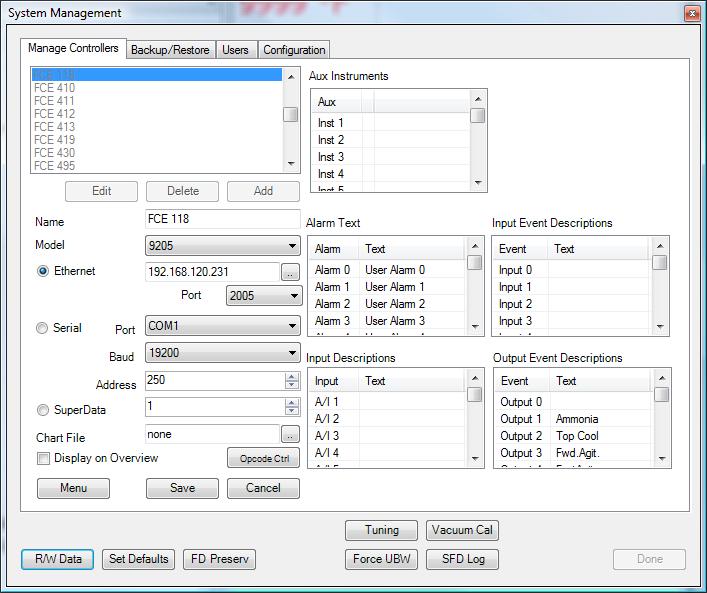Select FCE 411 in the controller list
The image size is (707, 593).
point(157,101)
